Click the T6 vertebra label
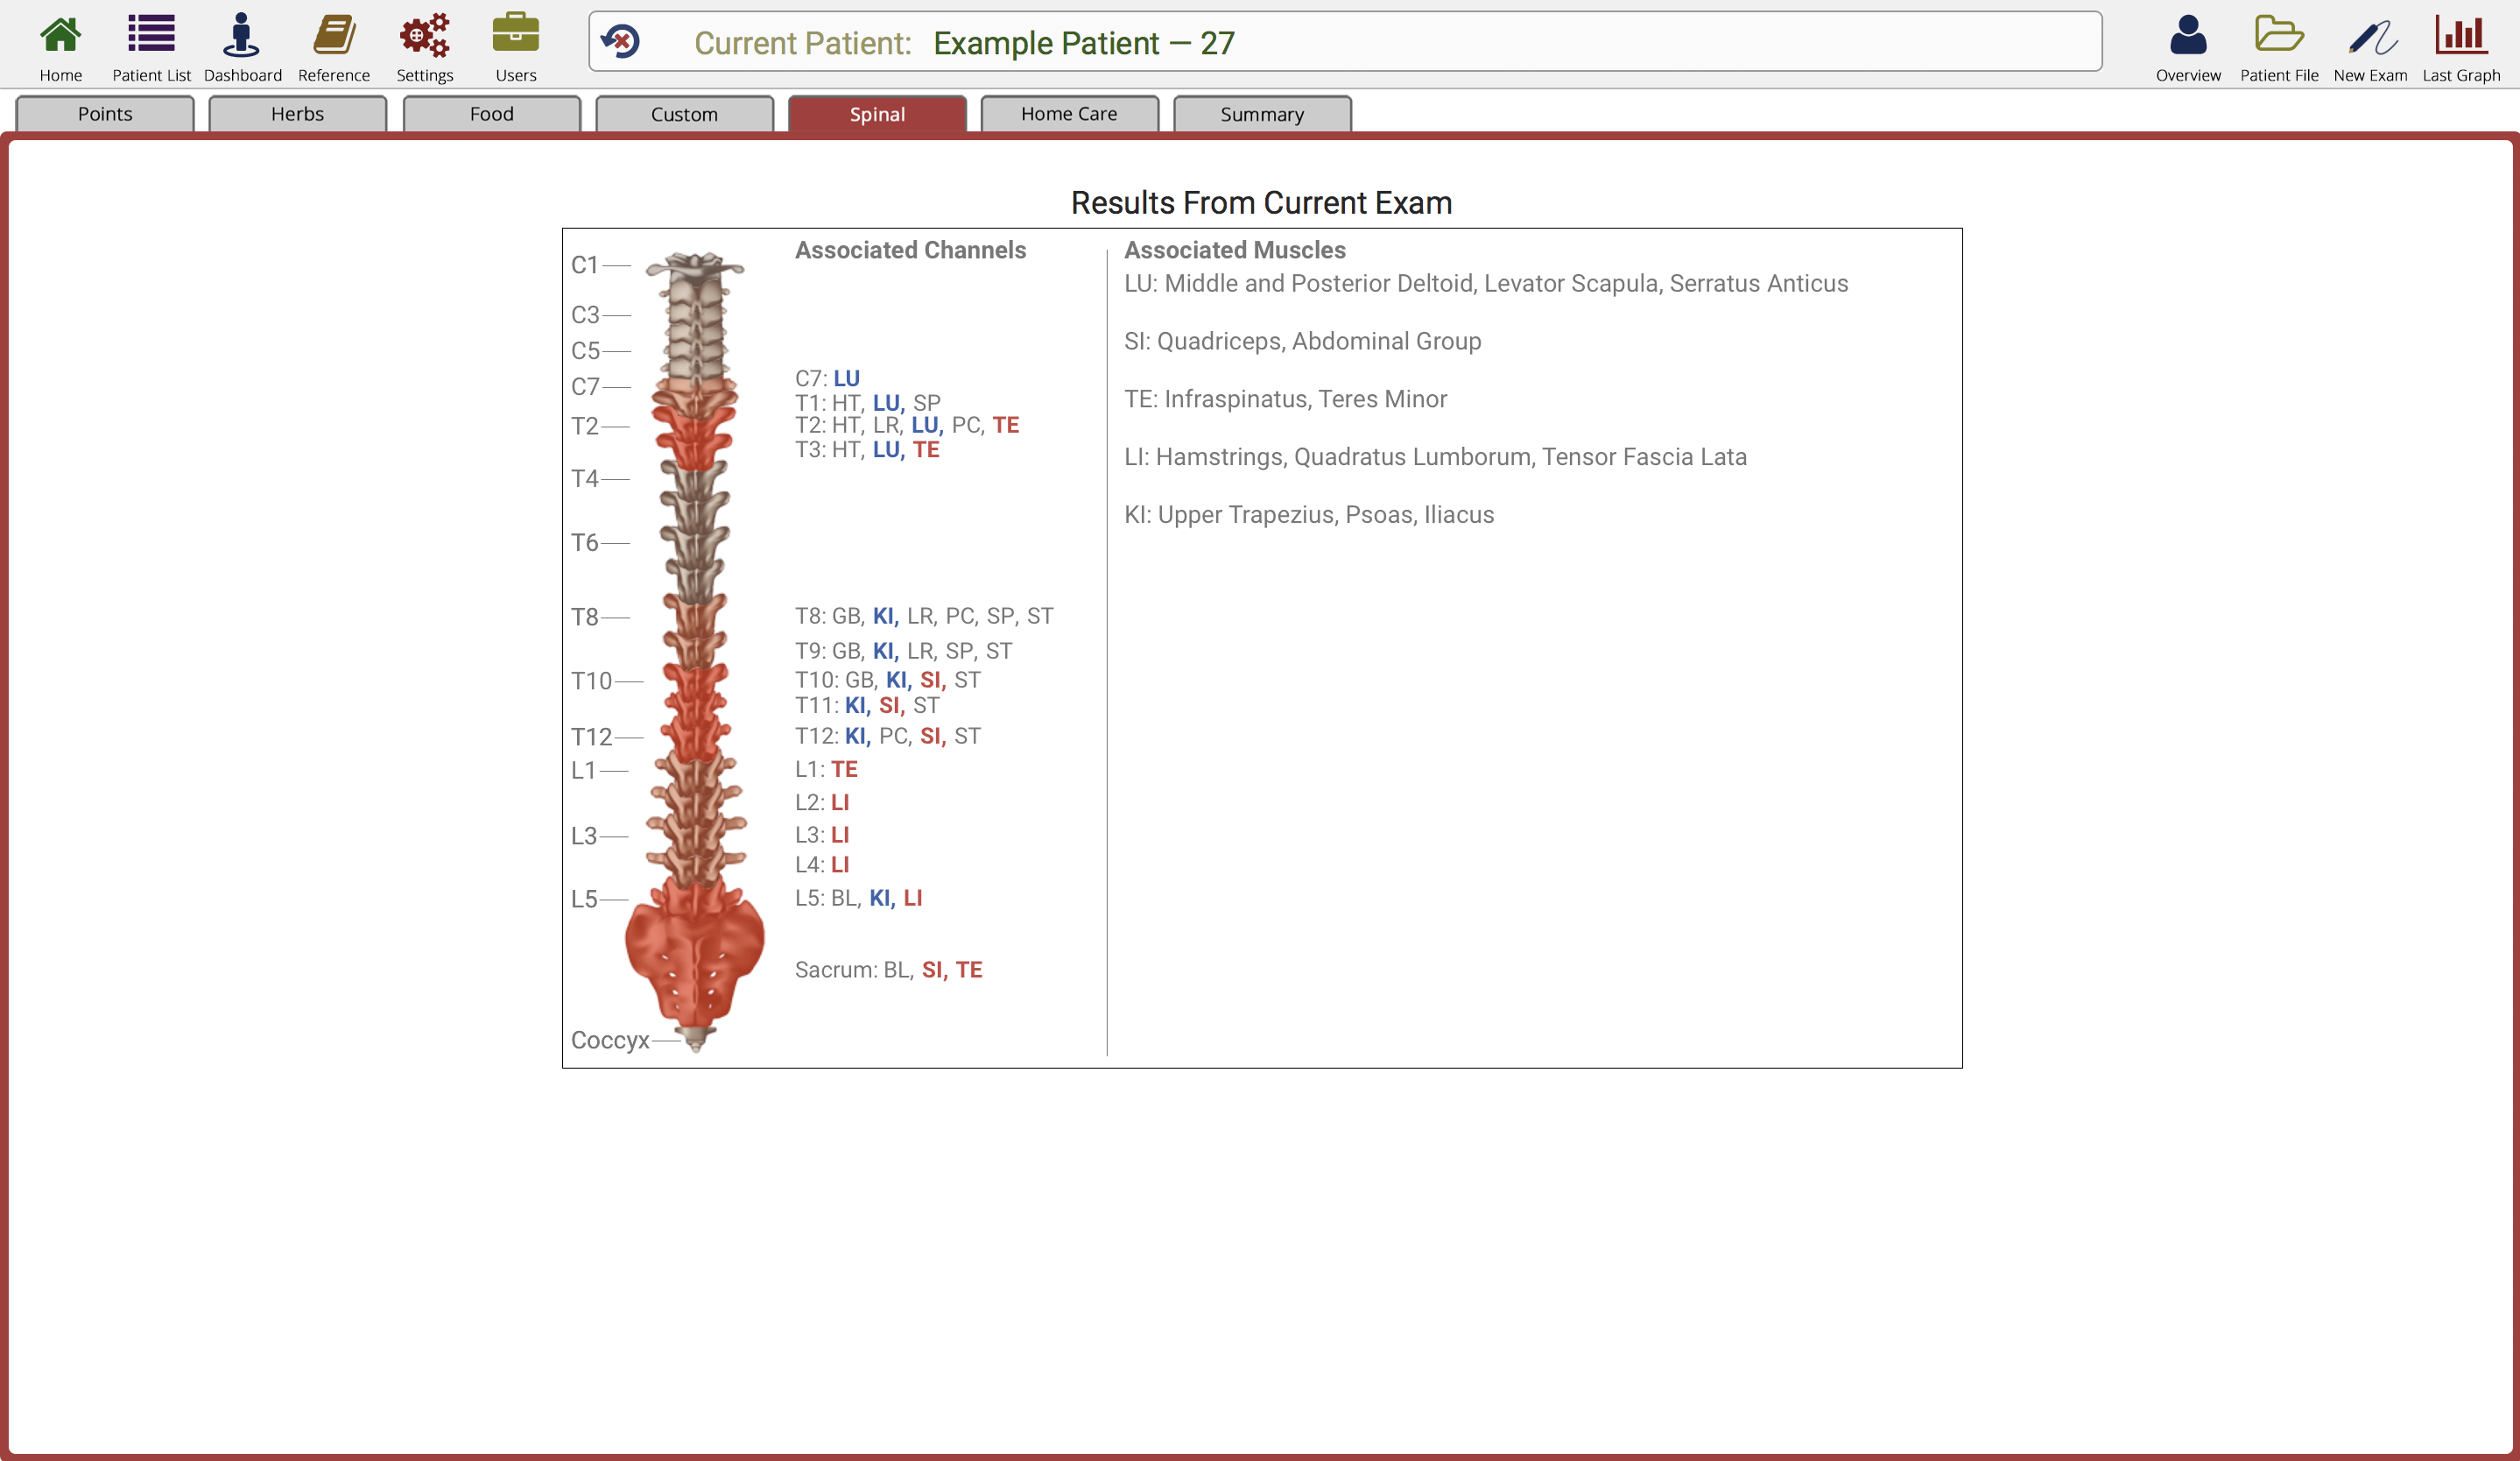2520x1461 pixels. point(585,543)
